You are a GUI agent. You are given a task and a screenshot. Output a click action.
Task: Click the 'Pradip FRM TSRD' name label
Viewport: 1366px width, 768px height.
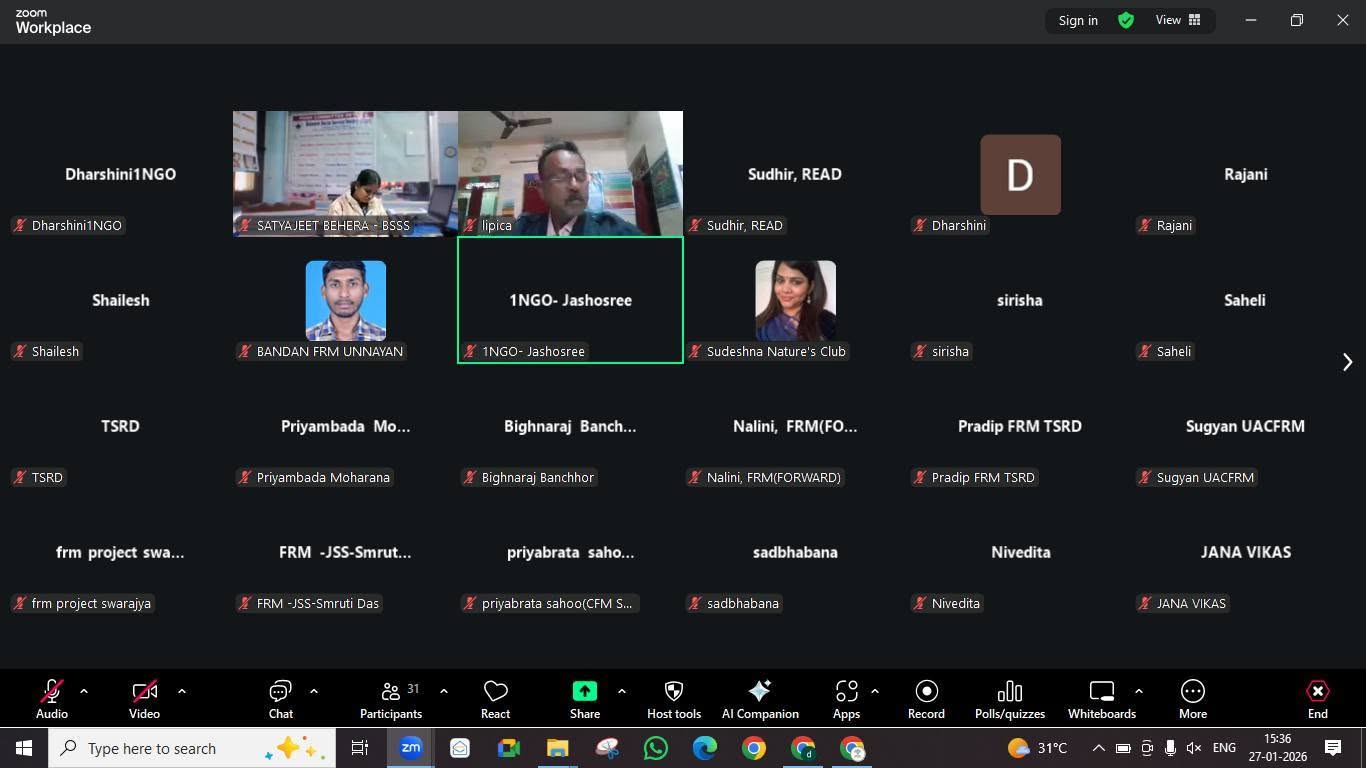click(983, 477)
